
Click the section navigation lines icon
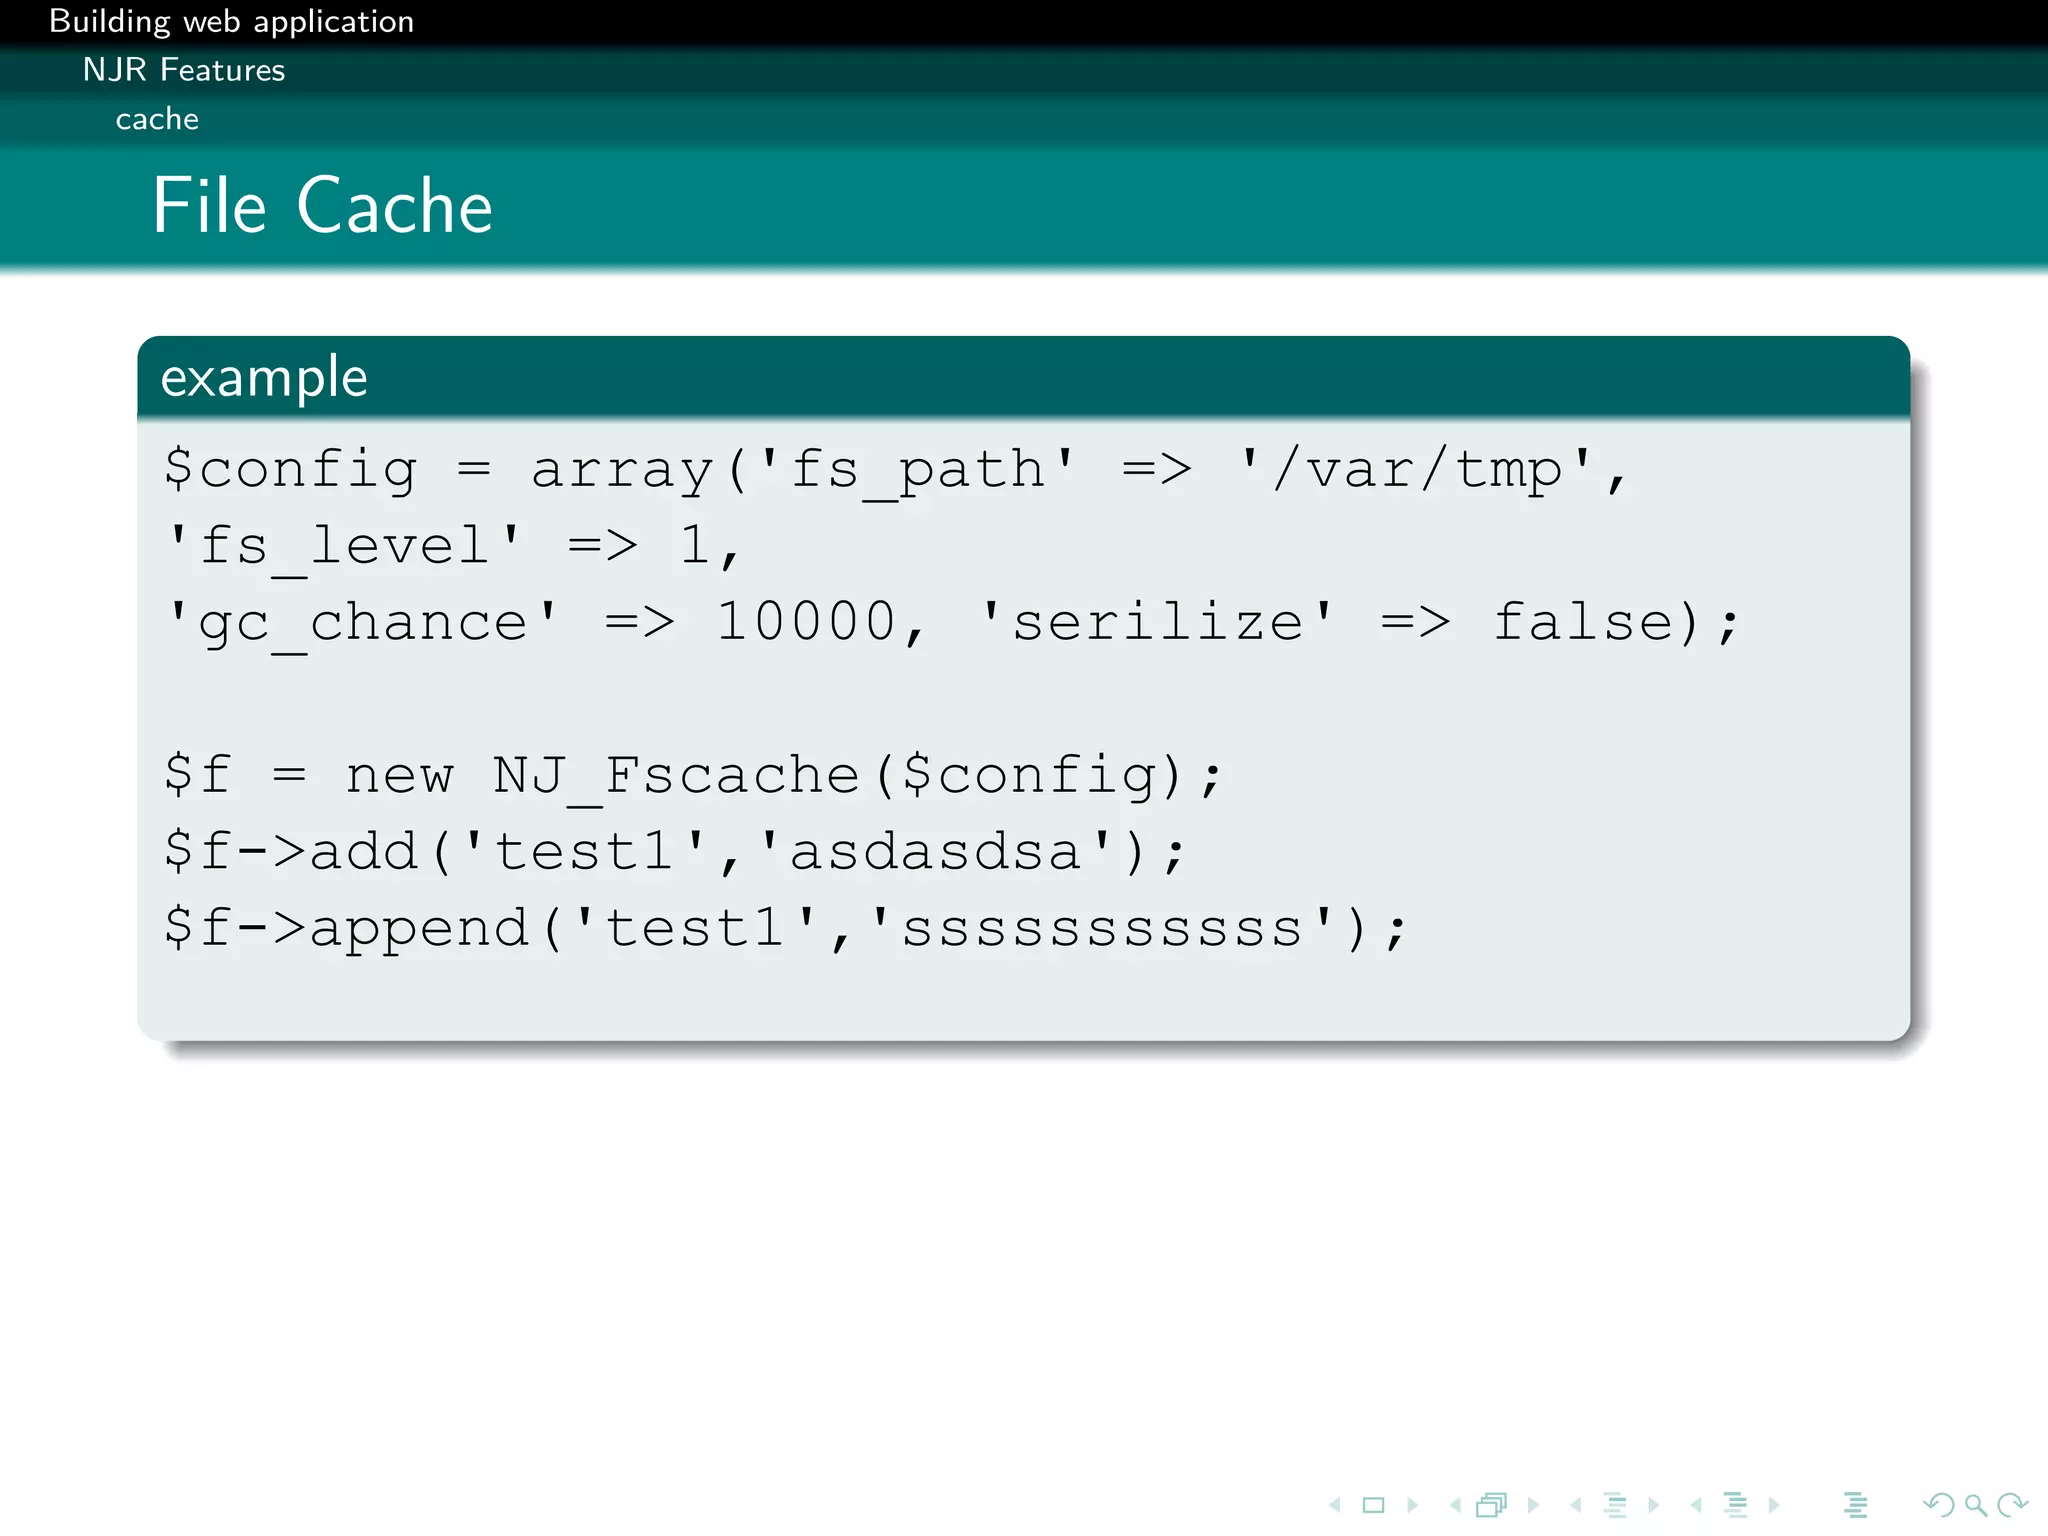1736,1505
